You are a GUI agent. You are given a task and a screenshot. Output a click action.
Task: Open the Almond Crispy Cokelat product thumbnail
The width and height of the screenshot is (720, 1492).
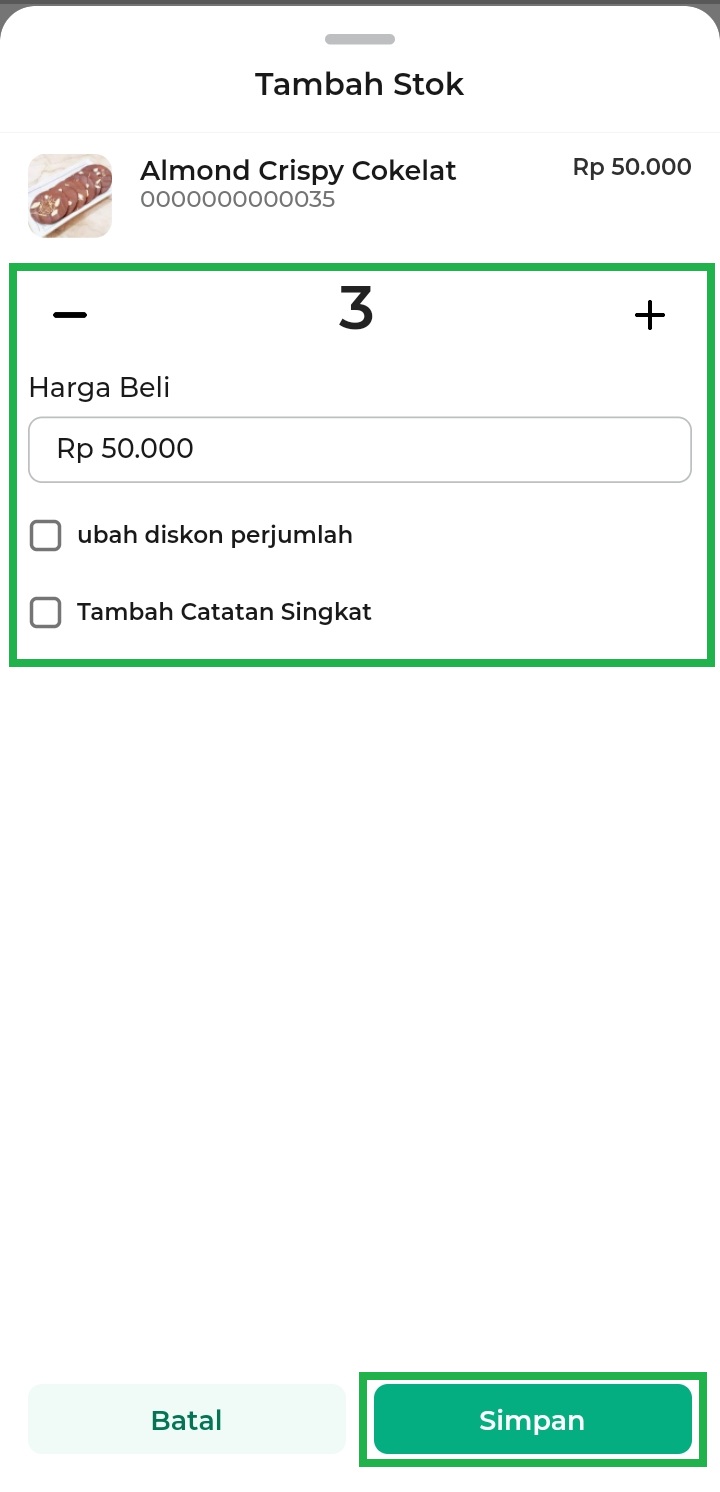[x=70, y=196]
